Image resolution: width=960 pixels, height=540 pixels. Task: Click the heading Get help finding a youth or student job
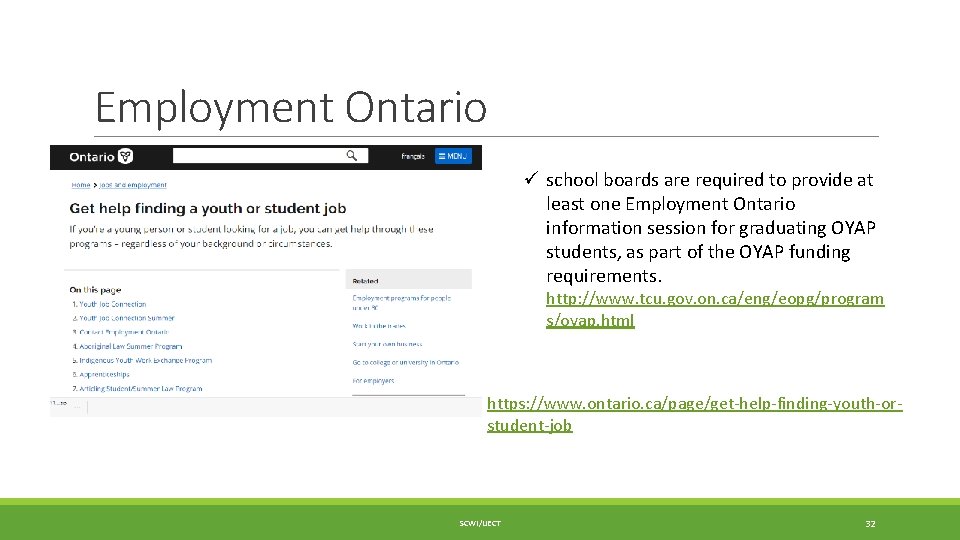coord(208,208)
